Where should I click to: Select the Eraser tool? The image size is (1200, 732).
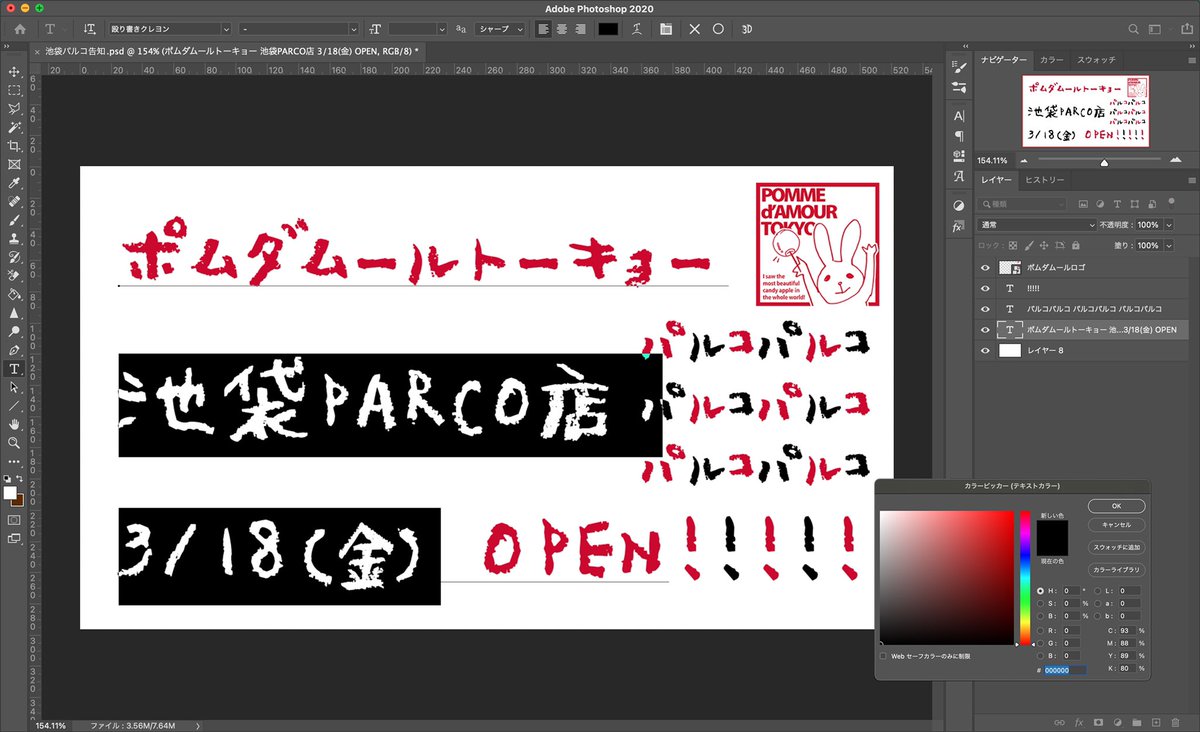click(x=14, y=276)
